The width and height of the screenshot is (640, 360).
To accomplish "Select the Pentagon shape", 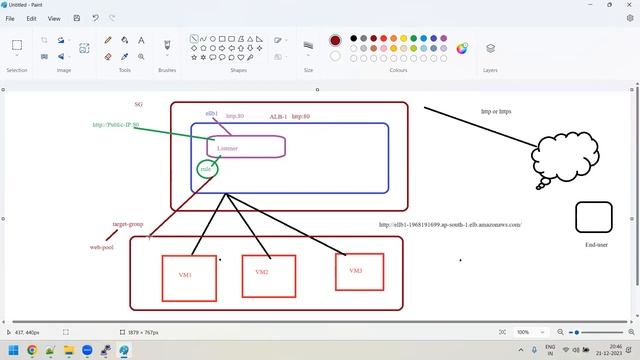I will [x=203, y=48].
